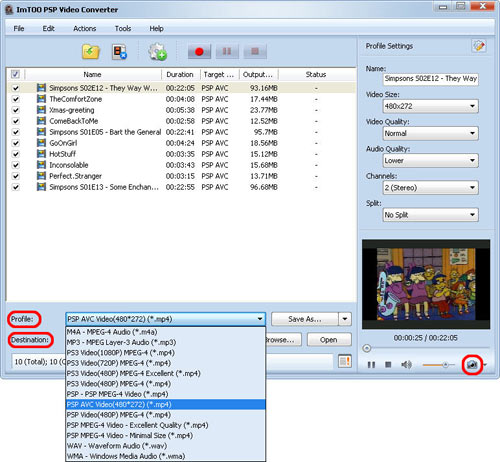Choose WMA - Windows Media Audio profile
500x462 pixels.
coord(166,456)
